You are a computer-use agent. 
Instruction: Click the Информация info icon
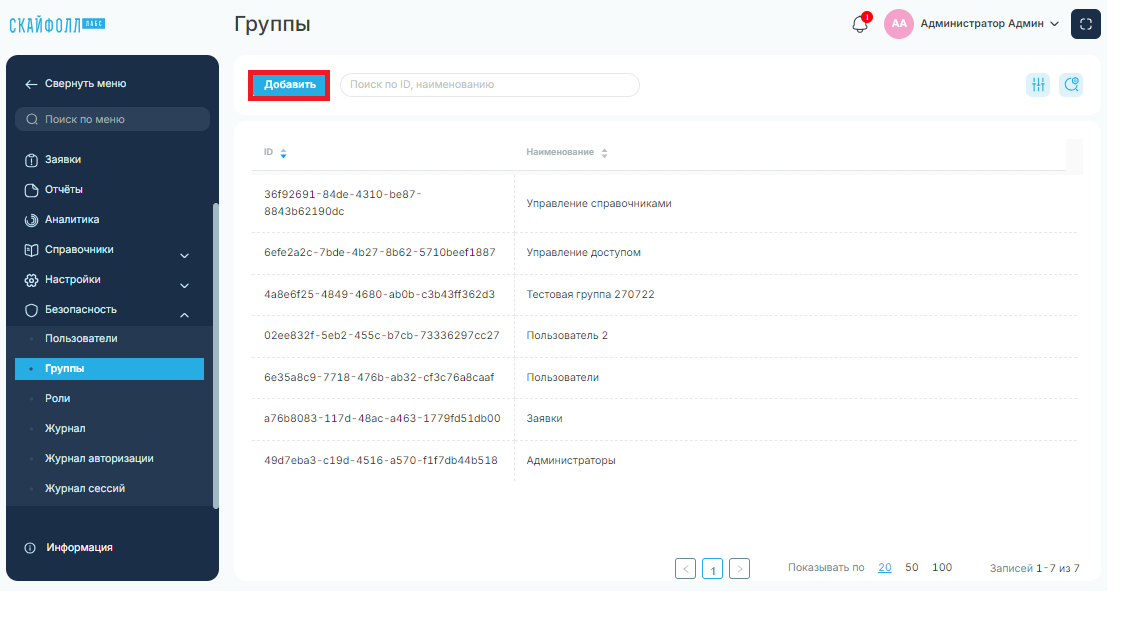click(x=30, y=548)
